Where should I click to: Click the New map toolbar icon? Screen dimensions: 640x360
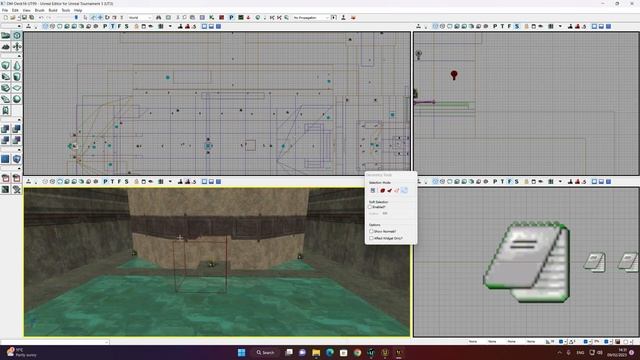click(6, 18)
